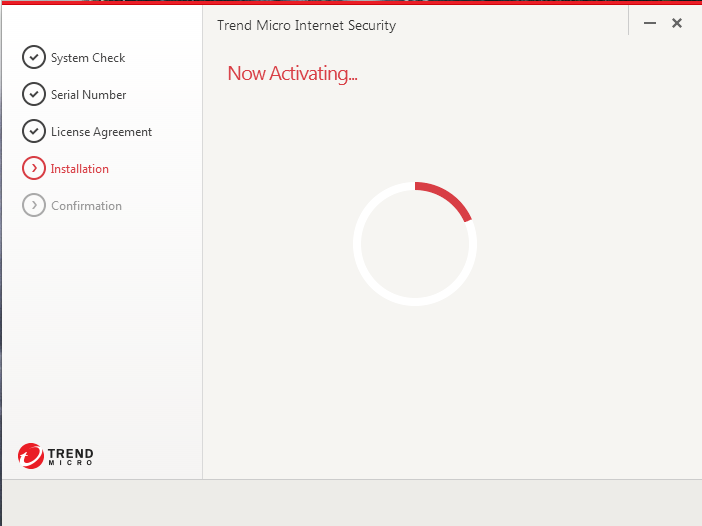Select the System Check step label

tap(88, 58)
